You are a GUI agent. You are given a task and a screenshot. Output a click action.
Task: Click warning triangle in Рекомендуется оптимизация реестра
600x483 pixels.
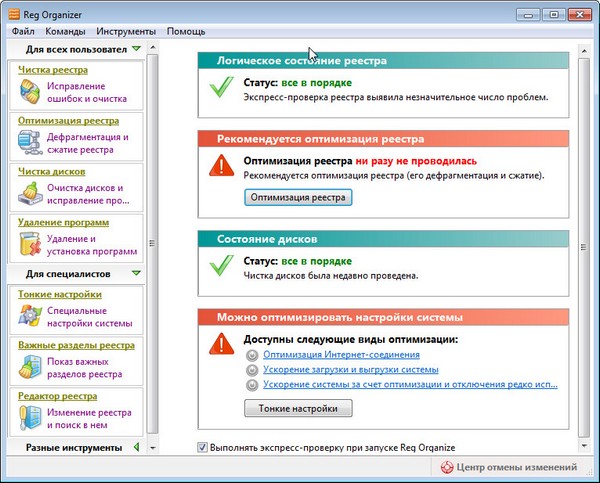tap(222, 165)
